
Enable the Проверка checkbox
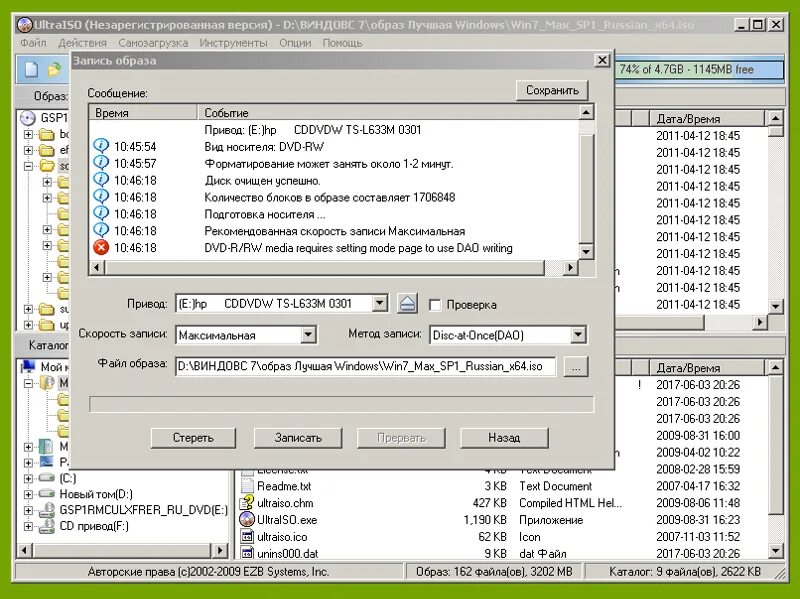[435, 305]
